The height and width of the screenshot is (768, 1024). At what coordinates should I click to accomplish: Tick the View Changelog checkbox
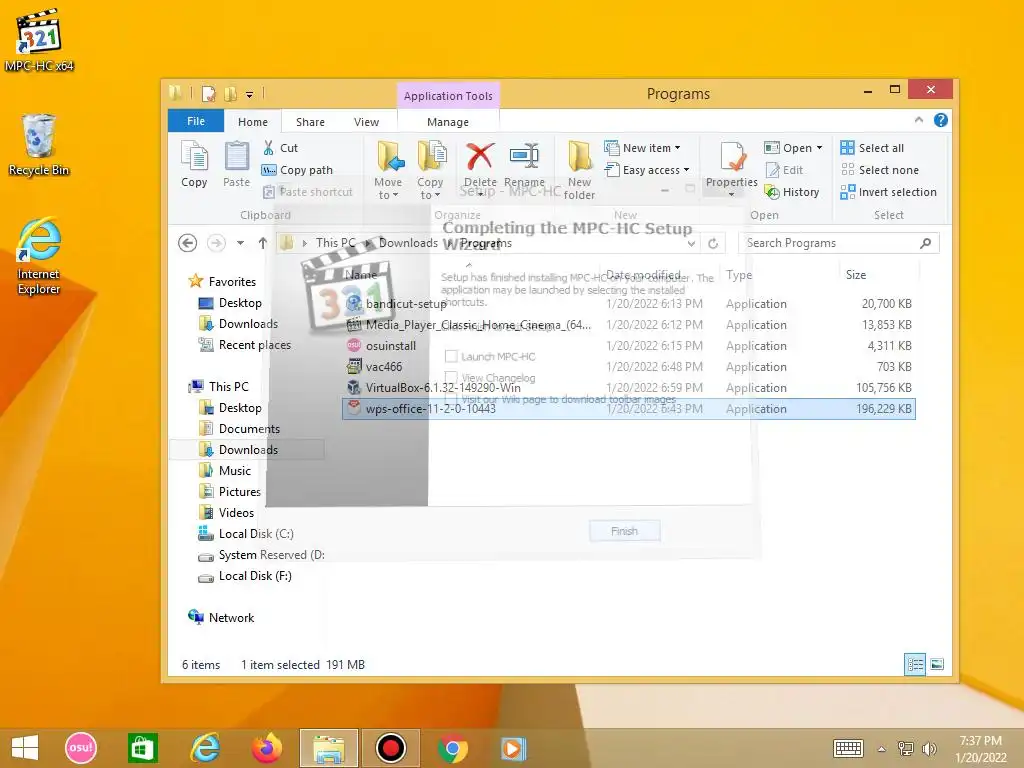pyautogui.click(x=451, y=377)
